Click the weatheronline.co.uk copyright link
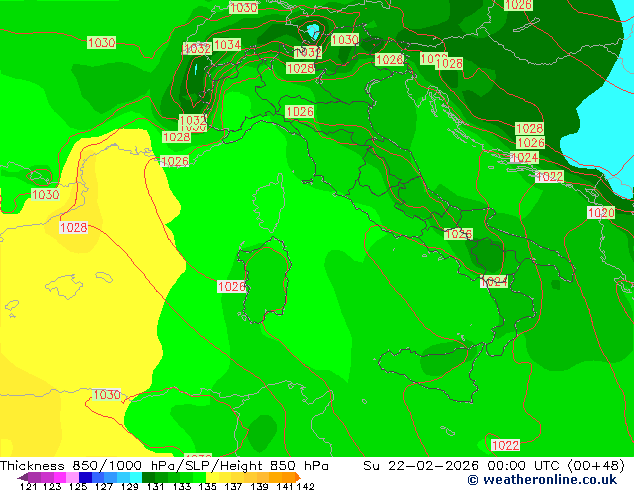 [542, 480]
